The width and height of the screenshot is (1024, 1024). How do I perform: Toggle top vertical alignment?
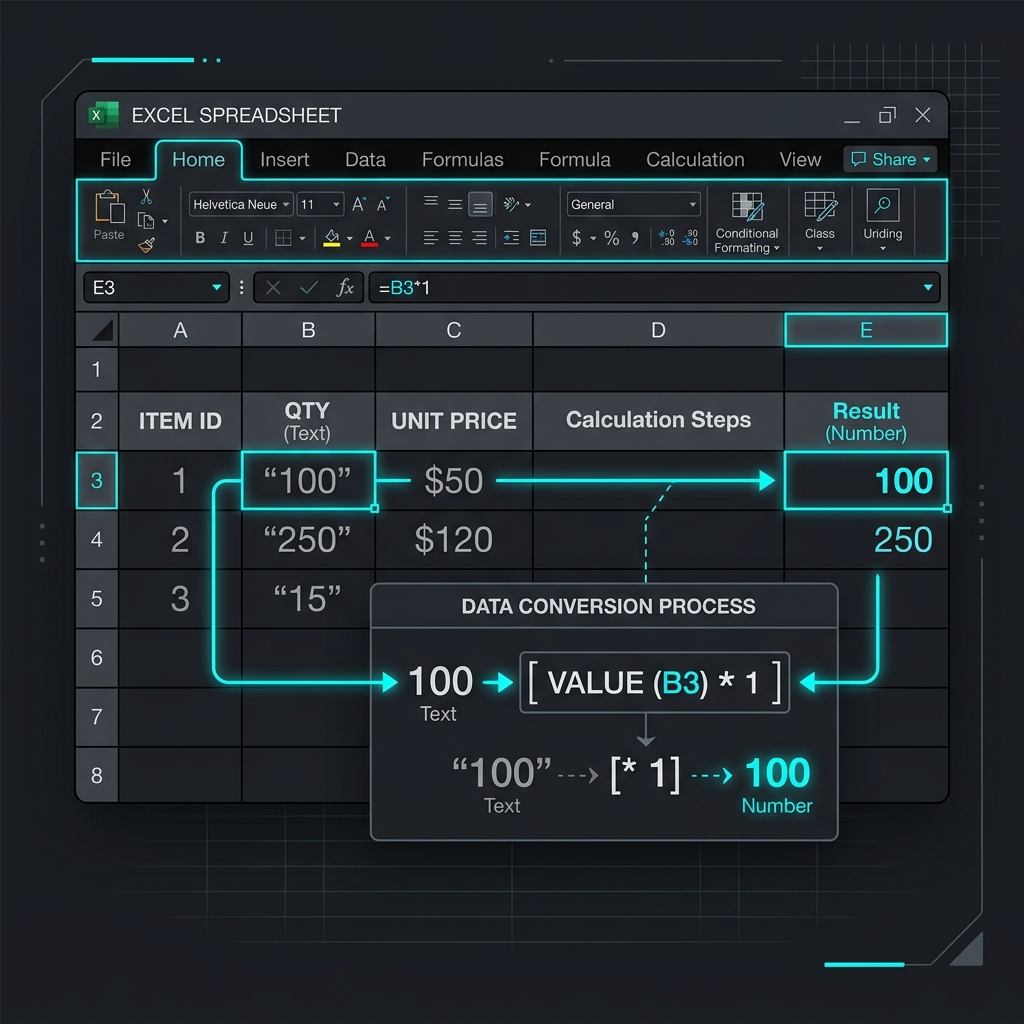430,202
